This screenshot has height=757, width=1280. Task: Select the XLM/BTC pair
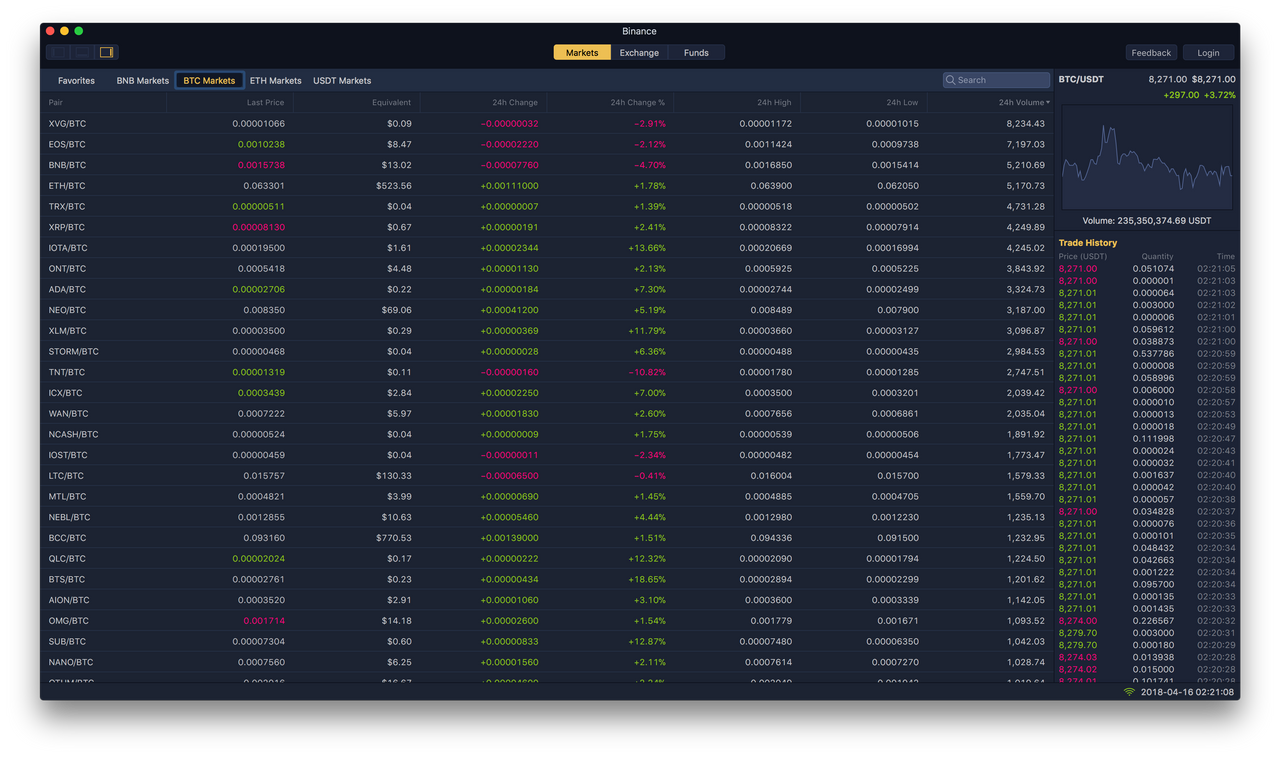547,331
